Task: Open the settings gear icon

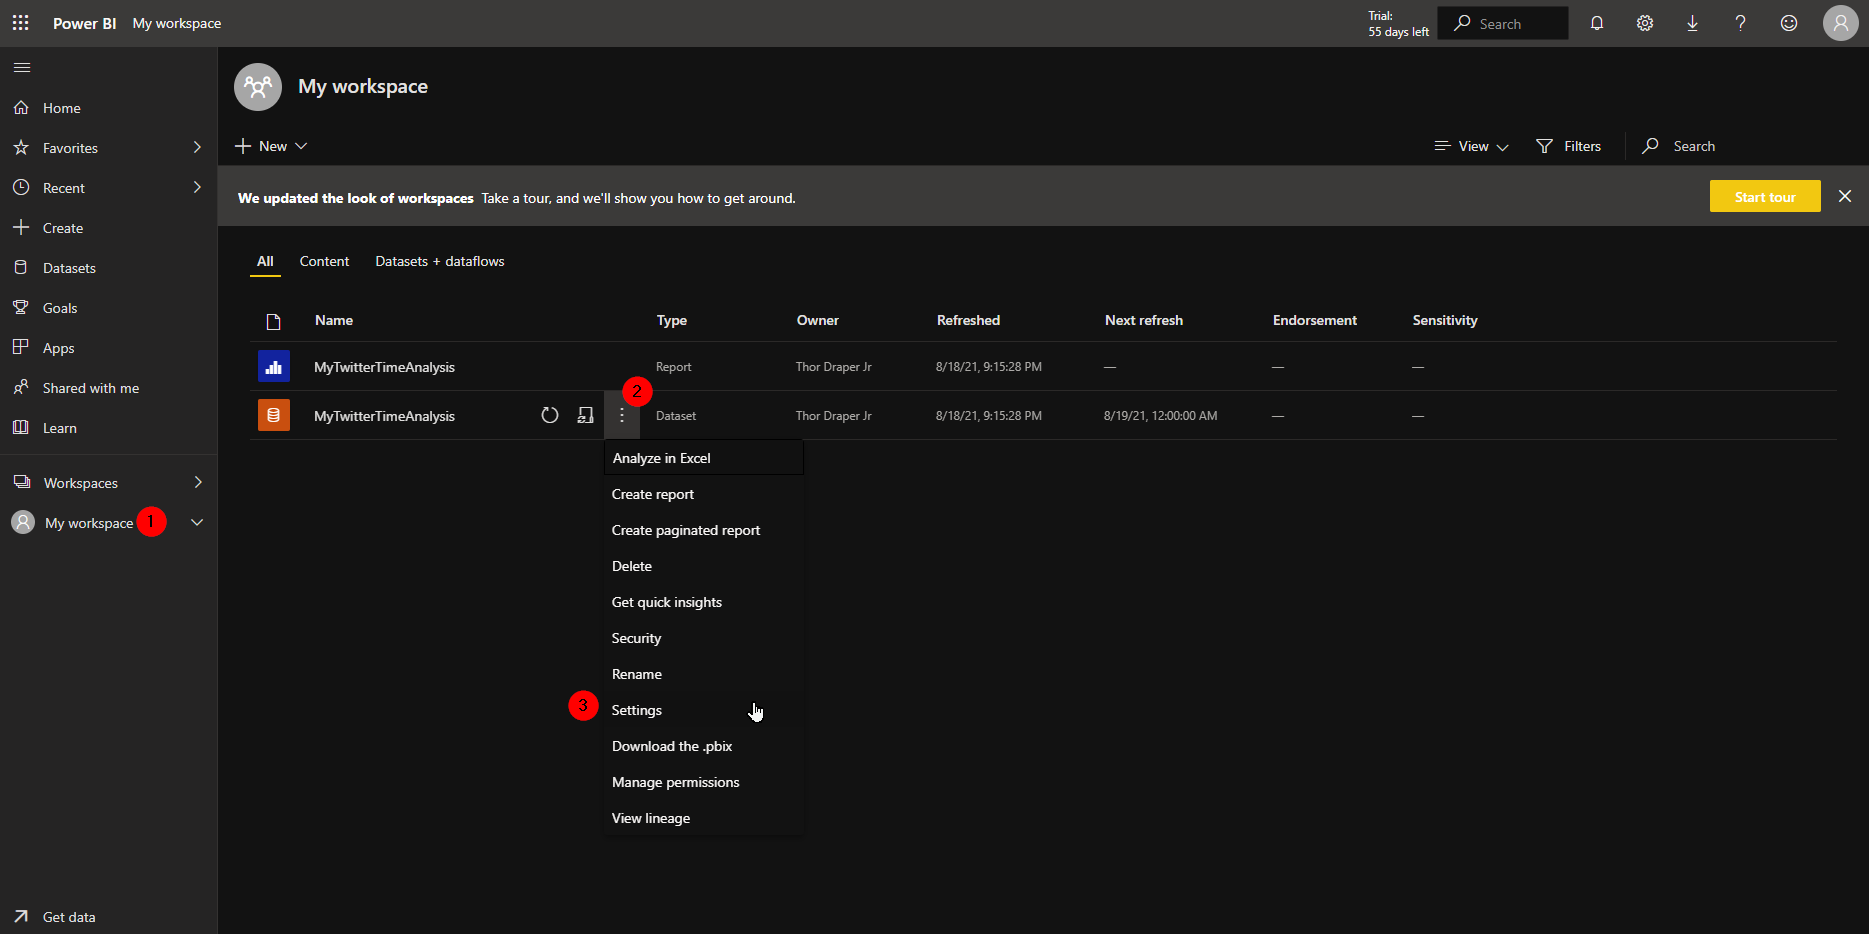Action: pyautogui.click(x=1645, y=23)
